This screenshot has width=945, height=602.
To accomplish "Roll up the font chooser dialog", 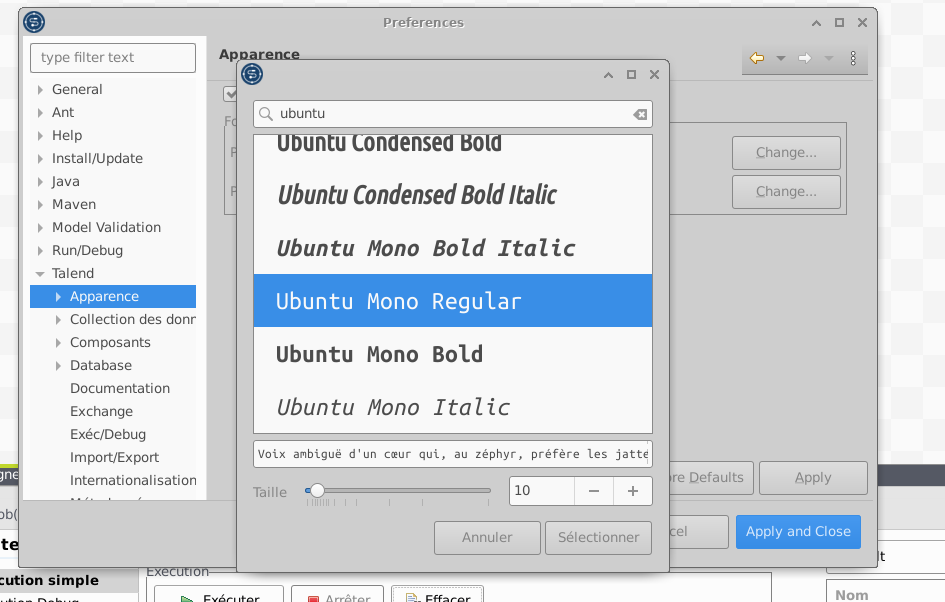I will [x=608, y=75].
